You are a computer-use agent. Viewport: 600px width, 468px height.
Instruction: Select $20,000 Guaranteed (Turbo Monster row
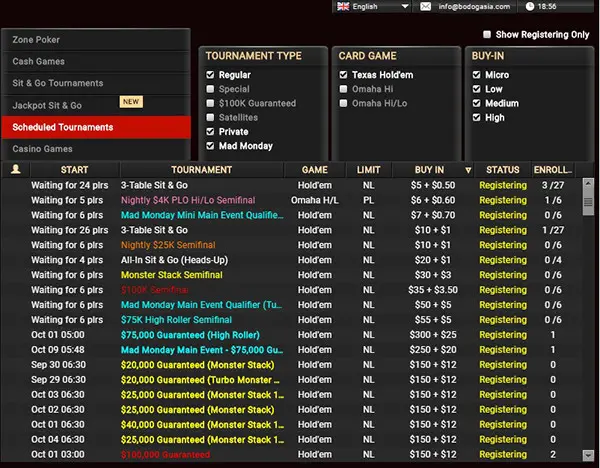point(292,380)
